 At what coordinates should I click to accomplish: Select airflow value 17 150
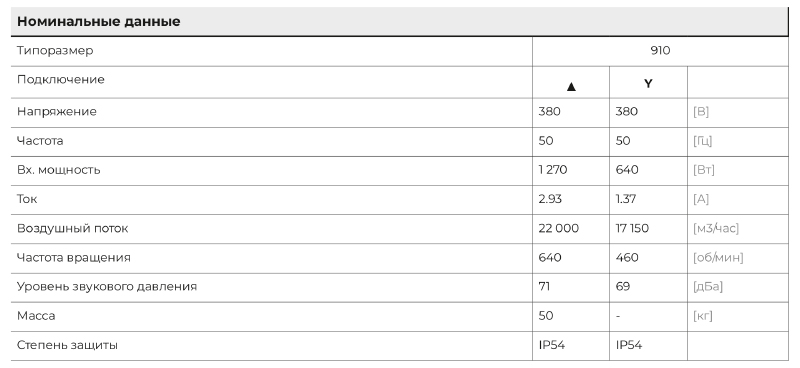(632, 228)
